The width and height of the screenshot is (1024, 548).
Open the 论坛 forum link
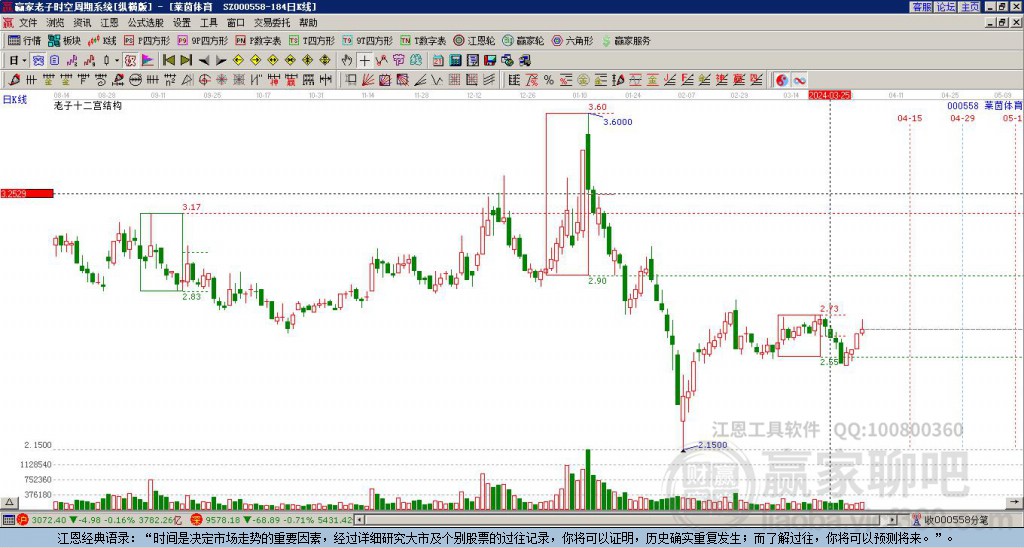tap(946, 7)
